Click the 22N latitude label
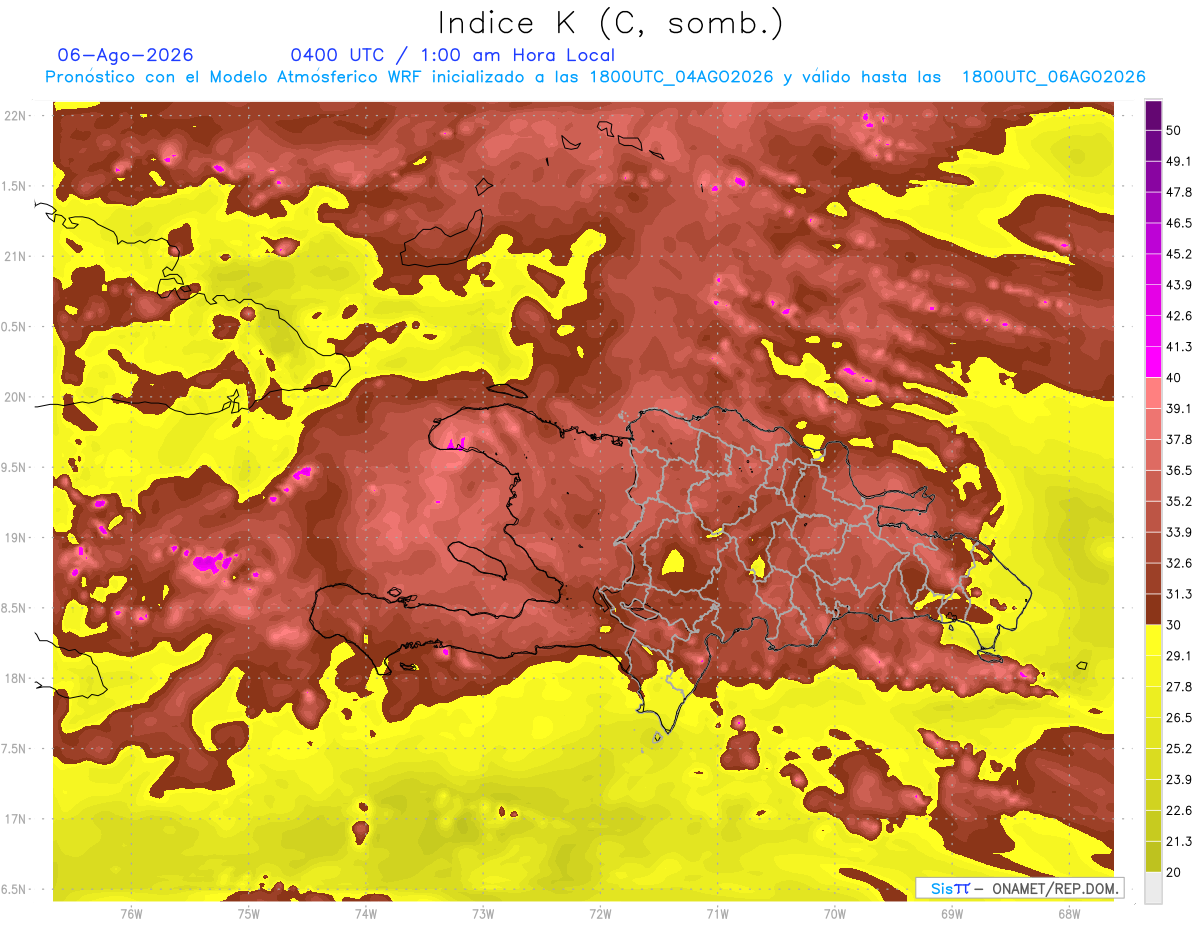This screenshot has width=1200, height=927. coord(15,115)
